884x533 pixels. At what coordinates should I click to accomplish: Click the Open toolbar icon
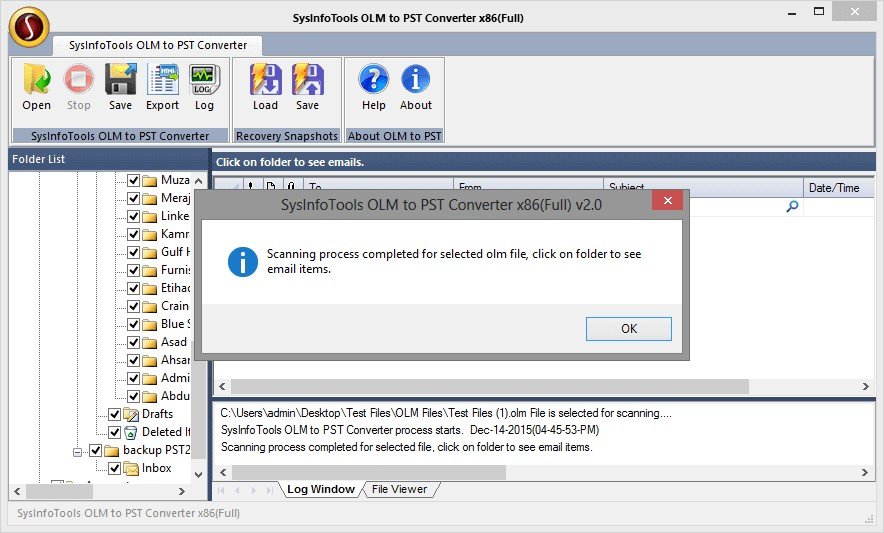(37, 79)
